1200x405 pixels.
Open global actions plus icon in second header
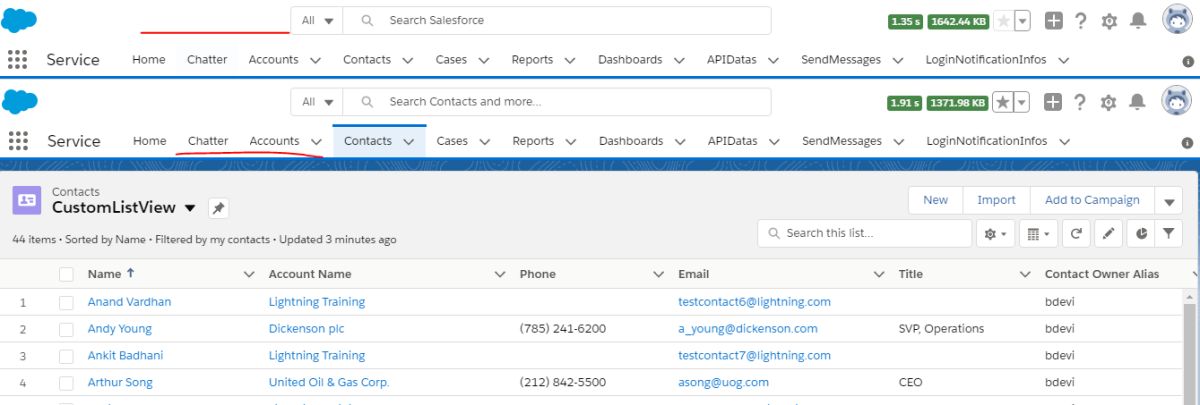pos(1053,102)
